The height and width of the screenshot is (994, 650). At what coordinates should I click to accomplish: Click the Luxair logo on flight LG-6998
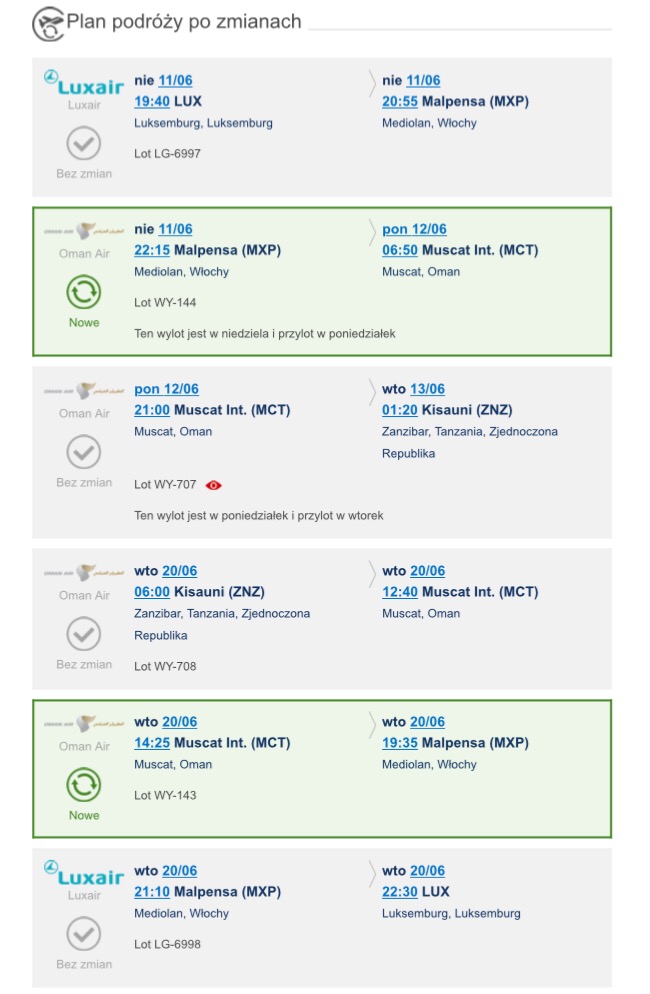84,874
